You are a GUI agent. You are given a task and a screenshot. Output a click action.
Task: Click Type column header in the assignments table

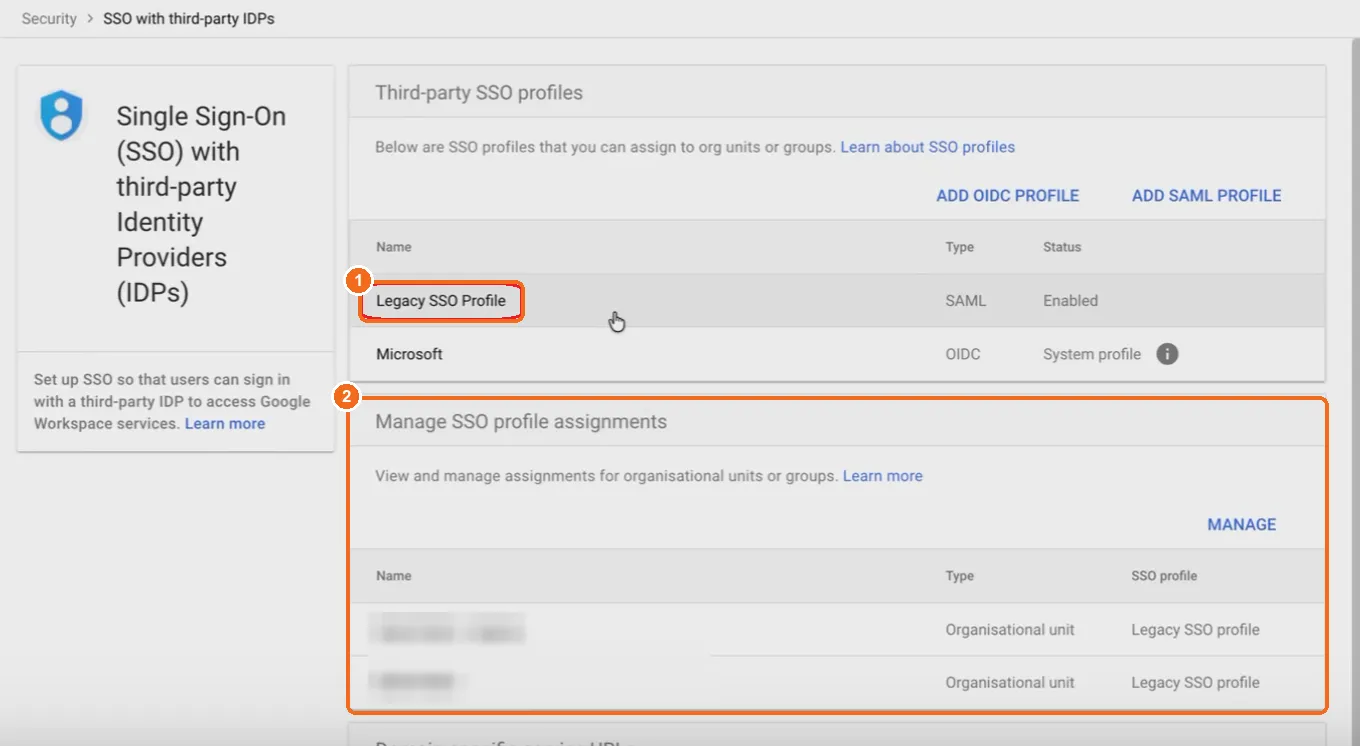[x=960, y=576]
